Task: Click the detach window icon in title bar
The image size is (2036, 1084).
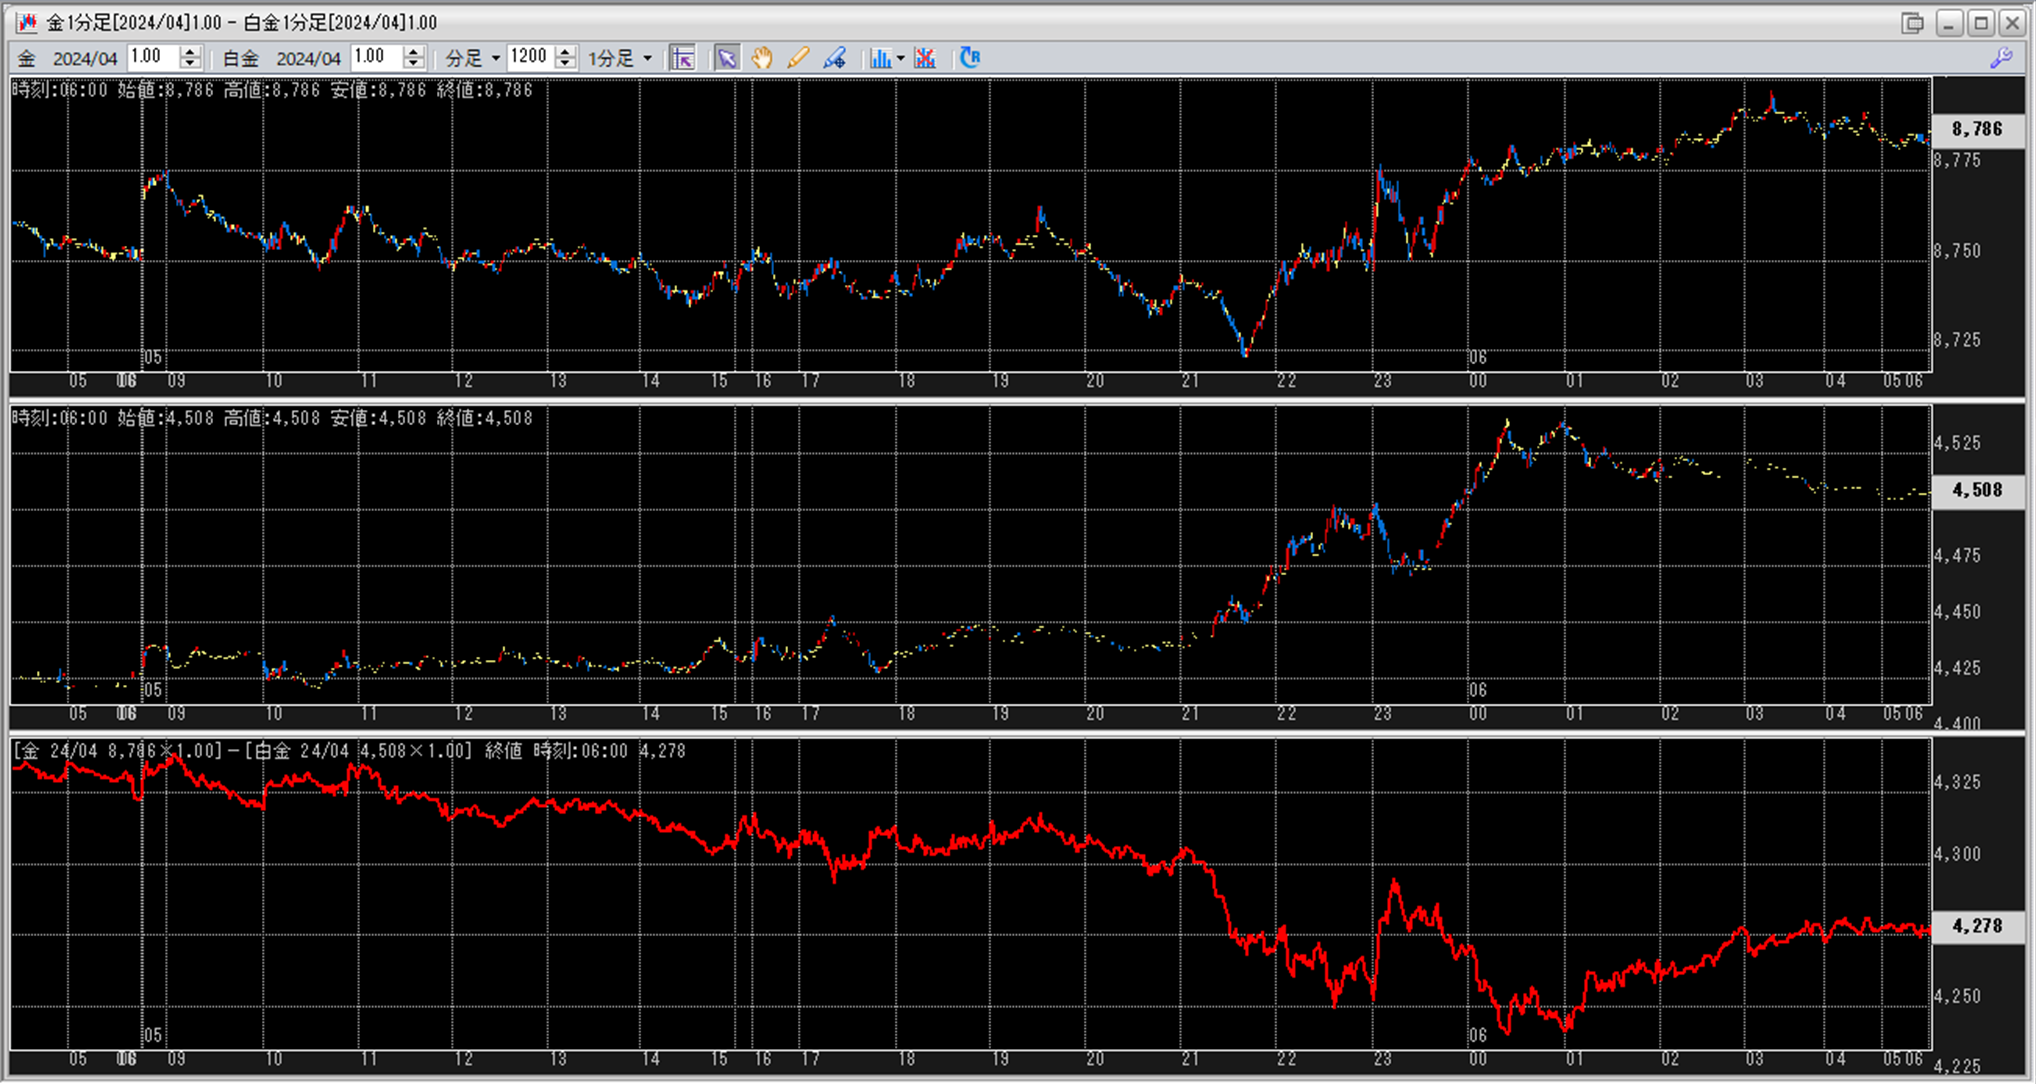Action: (x=1912, y=22)
